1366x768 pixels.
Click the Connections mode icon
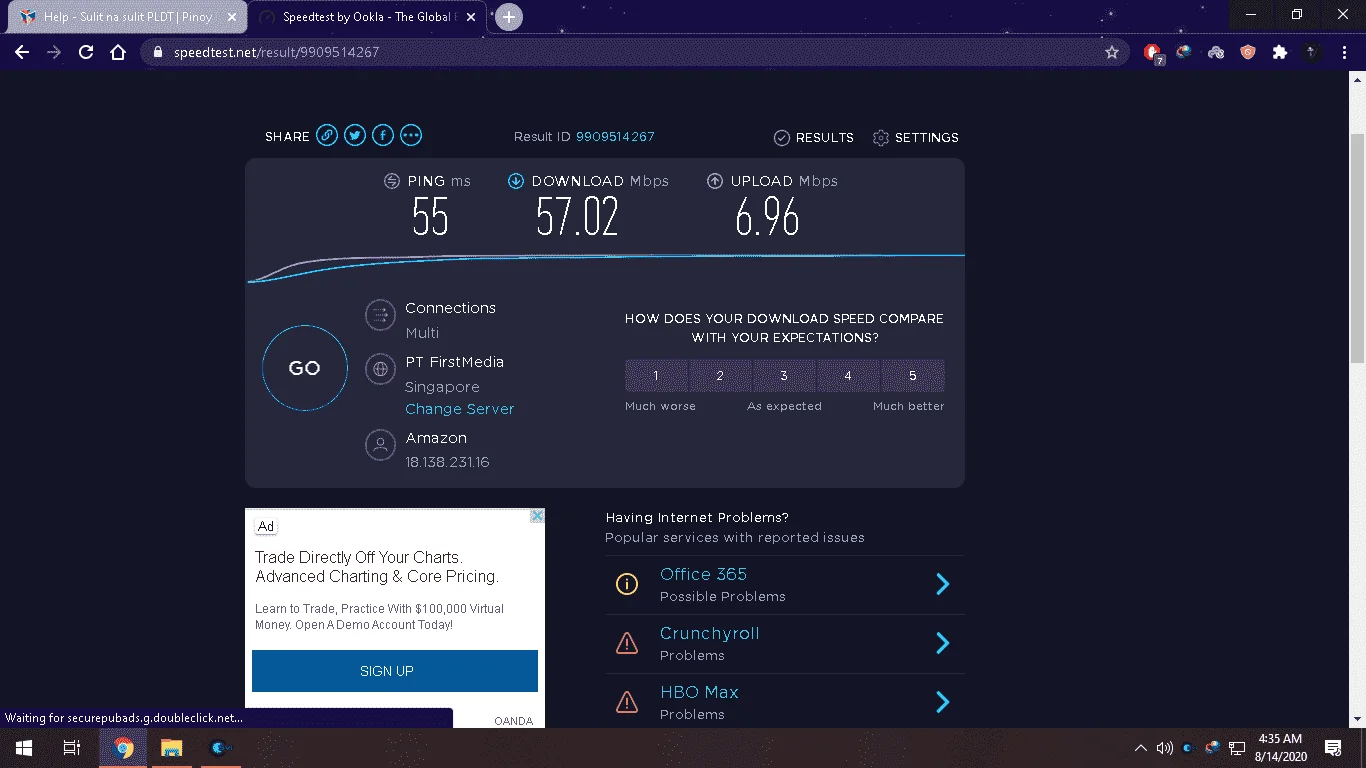pyautogui.click(x=380, y=315)
